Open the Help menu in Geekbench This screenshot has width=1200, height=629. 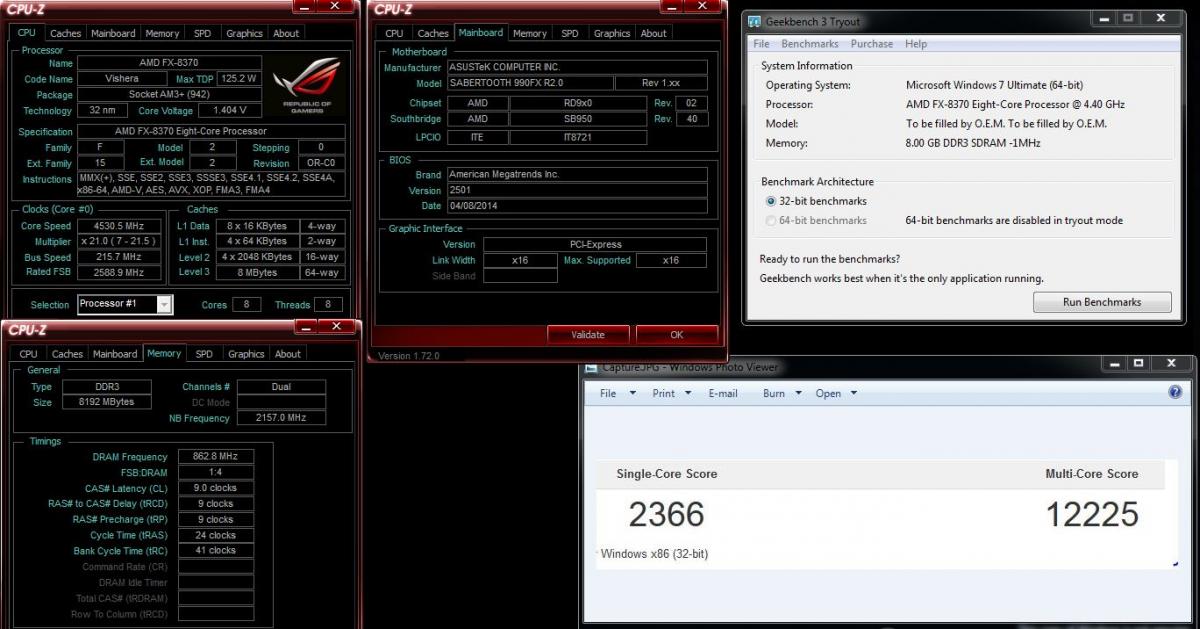point(916,44)
